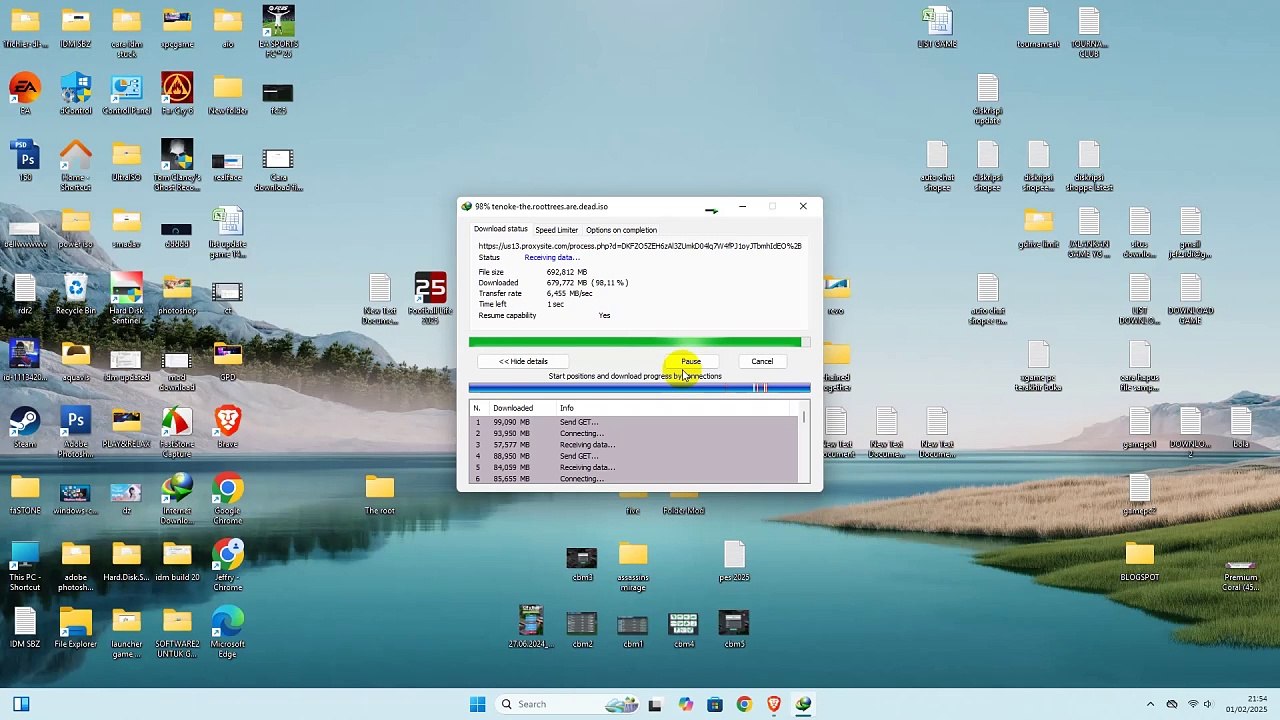
Task: Pause the IDM download
Action: coord(691,361)
